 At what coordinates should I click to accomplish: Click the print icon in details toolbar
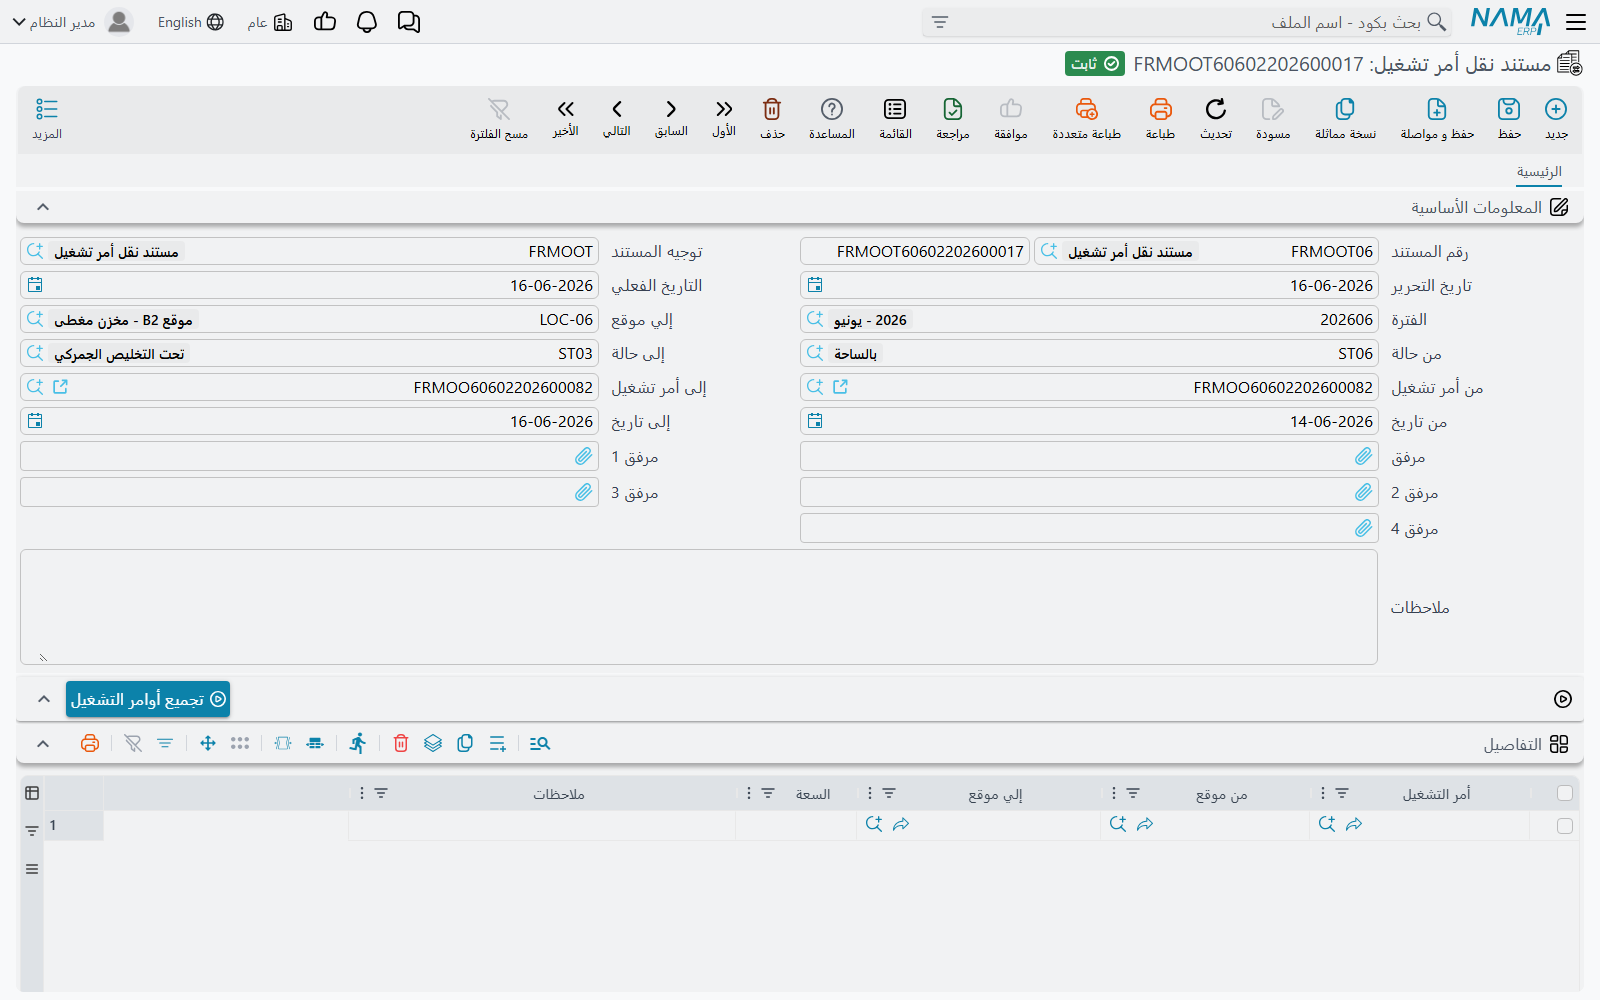pyautogui.click(x=90, y=743)
